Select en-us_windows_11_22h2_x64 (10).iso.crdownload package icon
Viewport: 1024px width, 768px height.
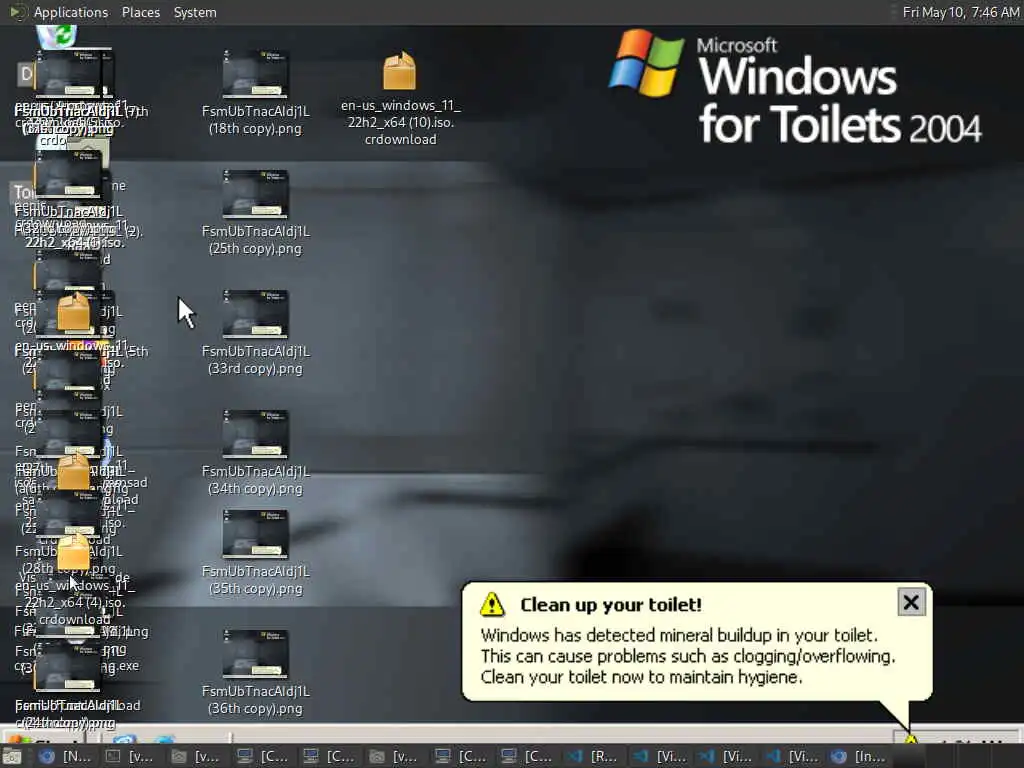click(x=400, y=71)
